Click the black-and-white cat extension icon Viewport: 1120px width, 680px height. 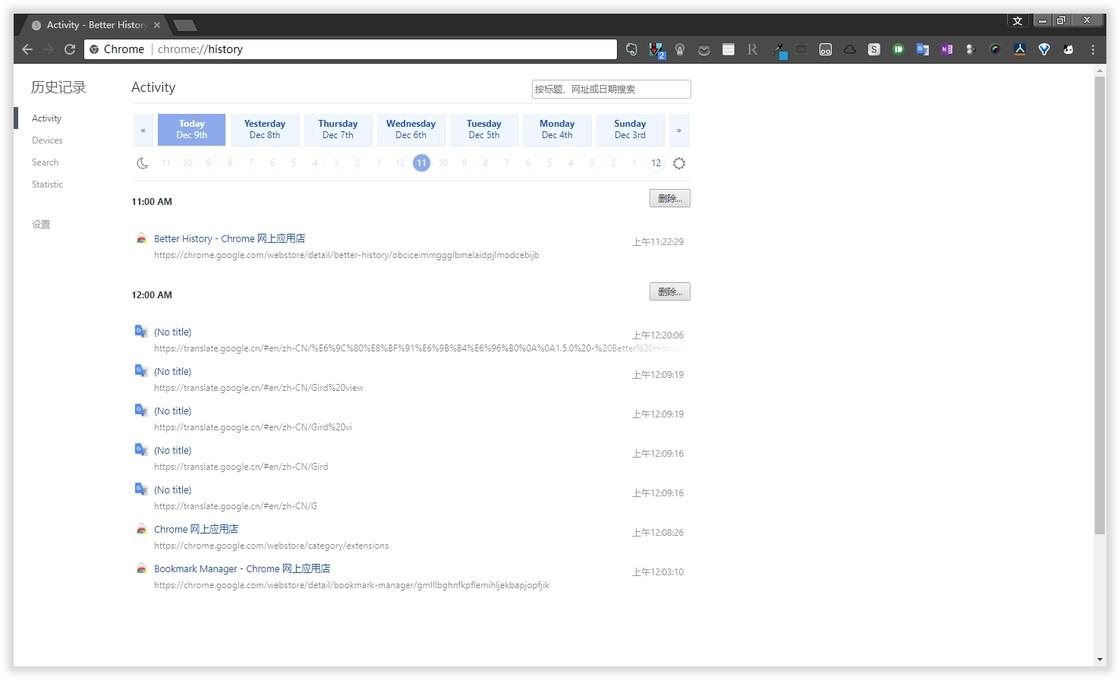pos(1068,49)
